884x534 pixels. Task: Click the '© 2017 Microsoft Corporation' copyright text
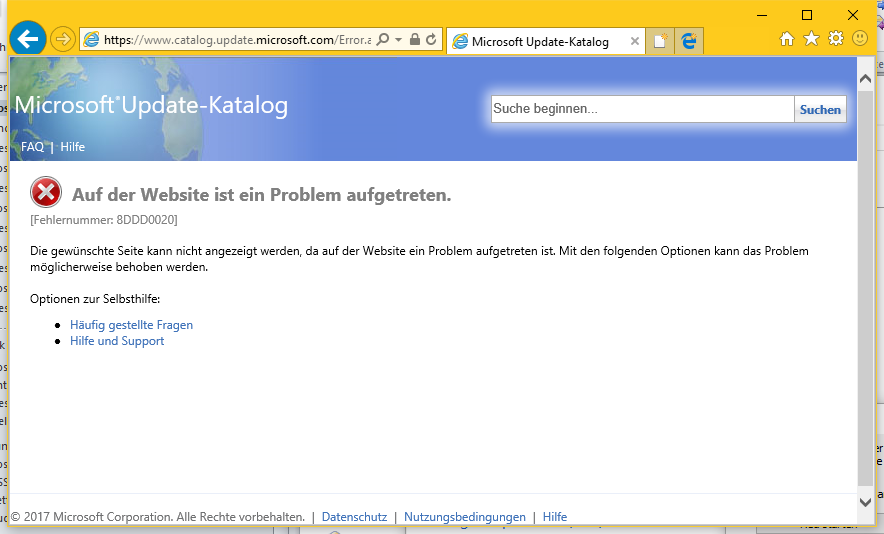pos(158,517)
